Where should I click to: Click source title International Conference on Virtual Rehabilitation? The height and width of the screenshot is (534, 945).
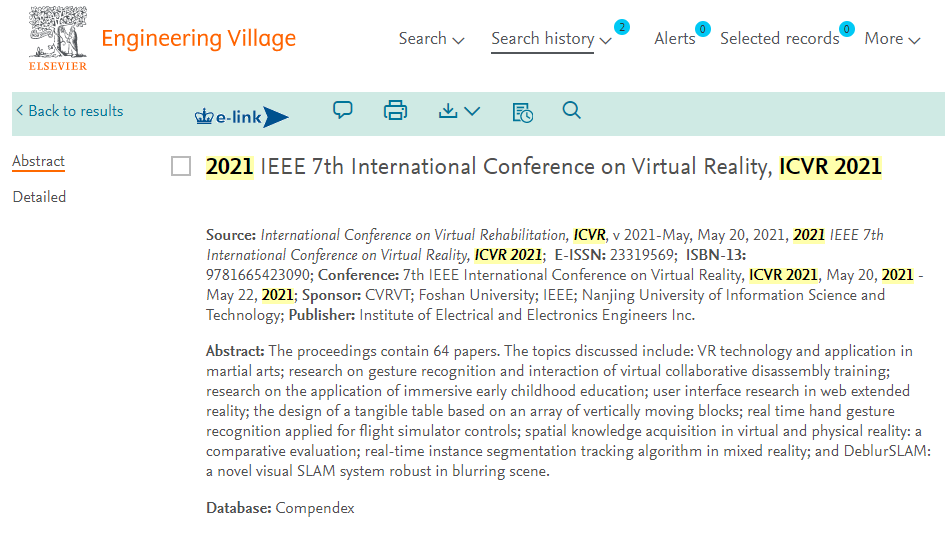[x=414, y=235]
